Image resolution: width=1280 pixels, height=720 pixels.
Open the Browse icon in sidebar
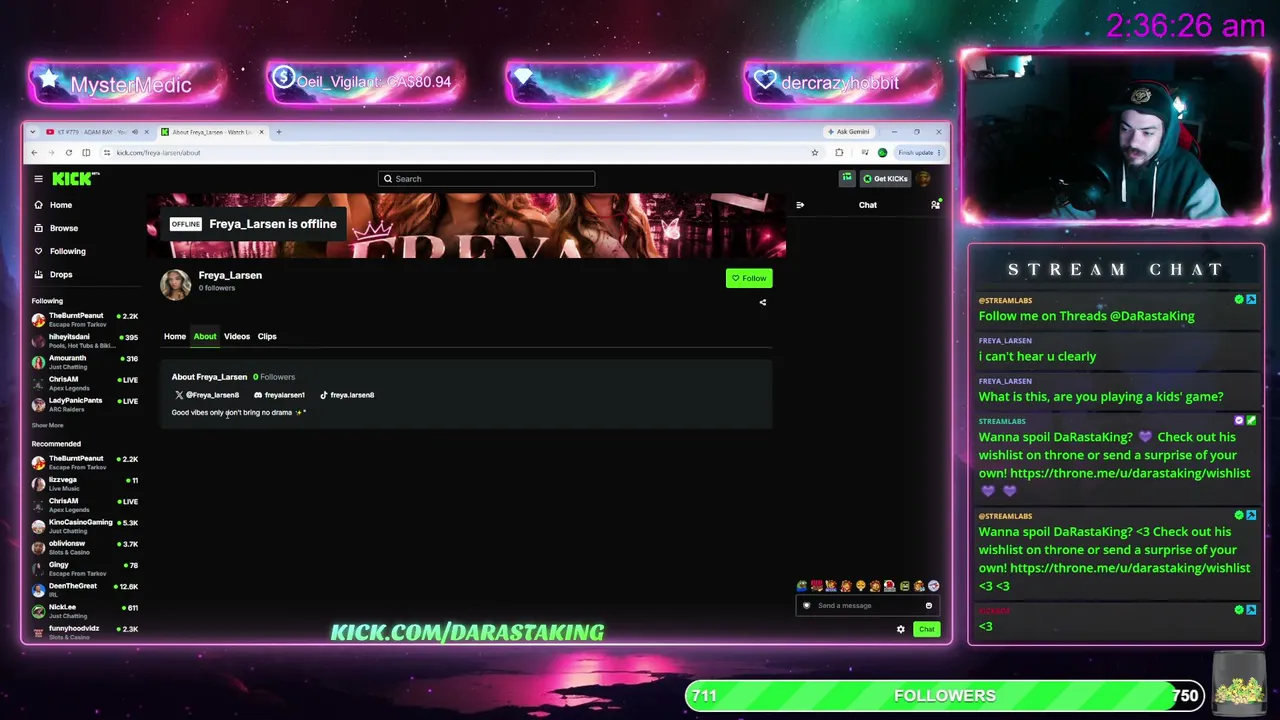pyautogui.click(x=38, y=228)
